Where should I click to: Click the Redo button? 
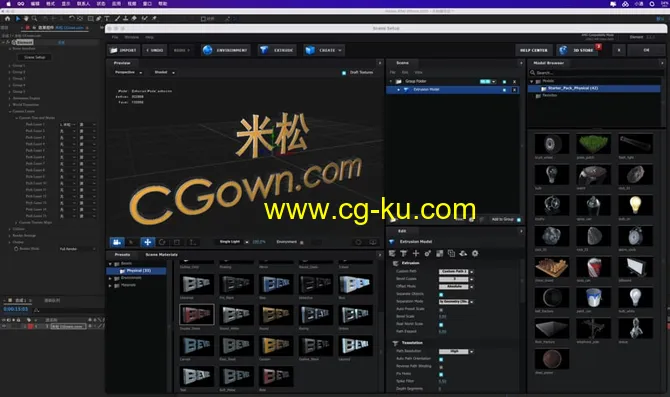point(181,50)
